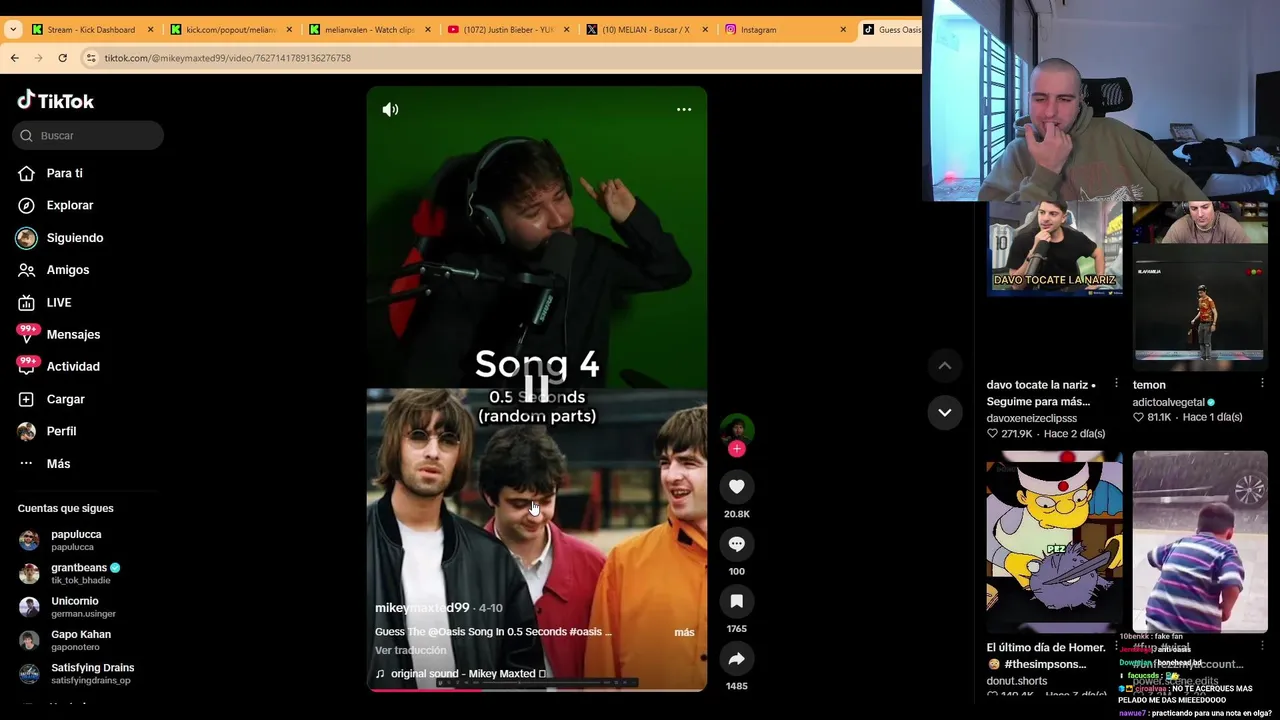Seek using the video progress bar
1280x720 pixels.
click(x=537, y=689)
